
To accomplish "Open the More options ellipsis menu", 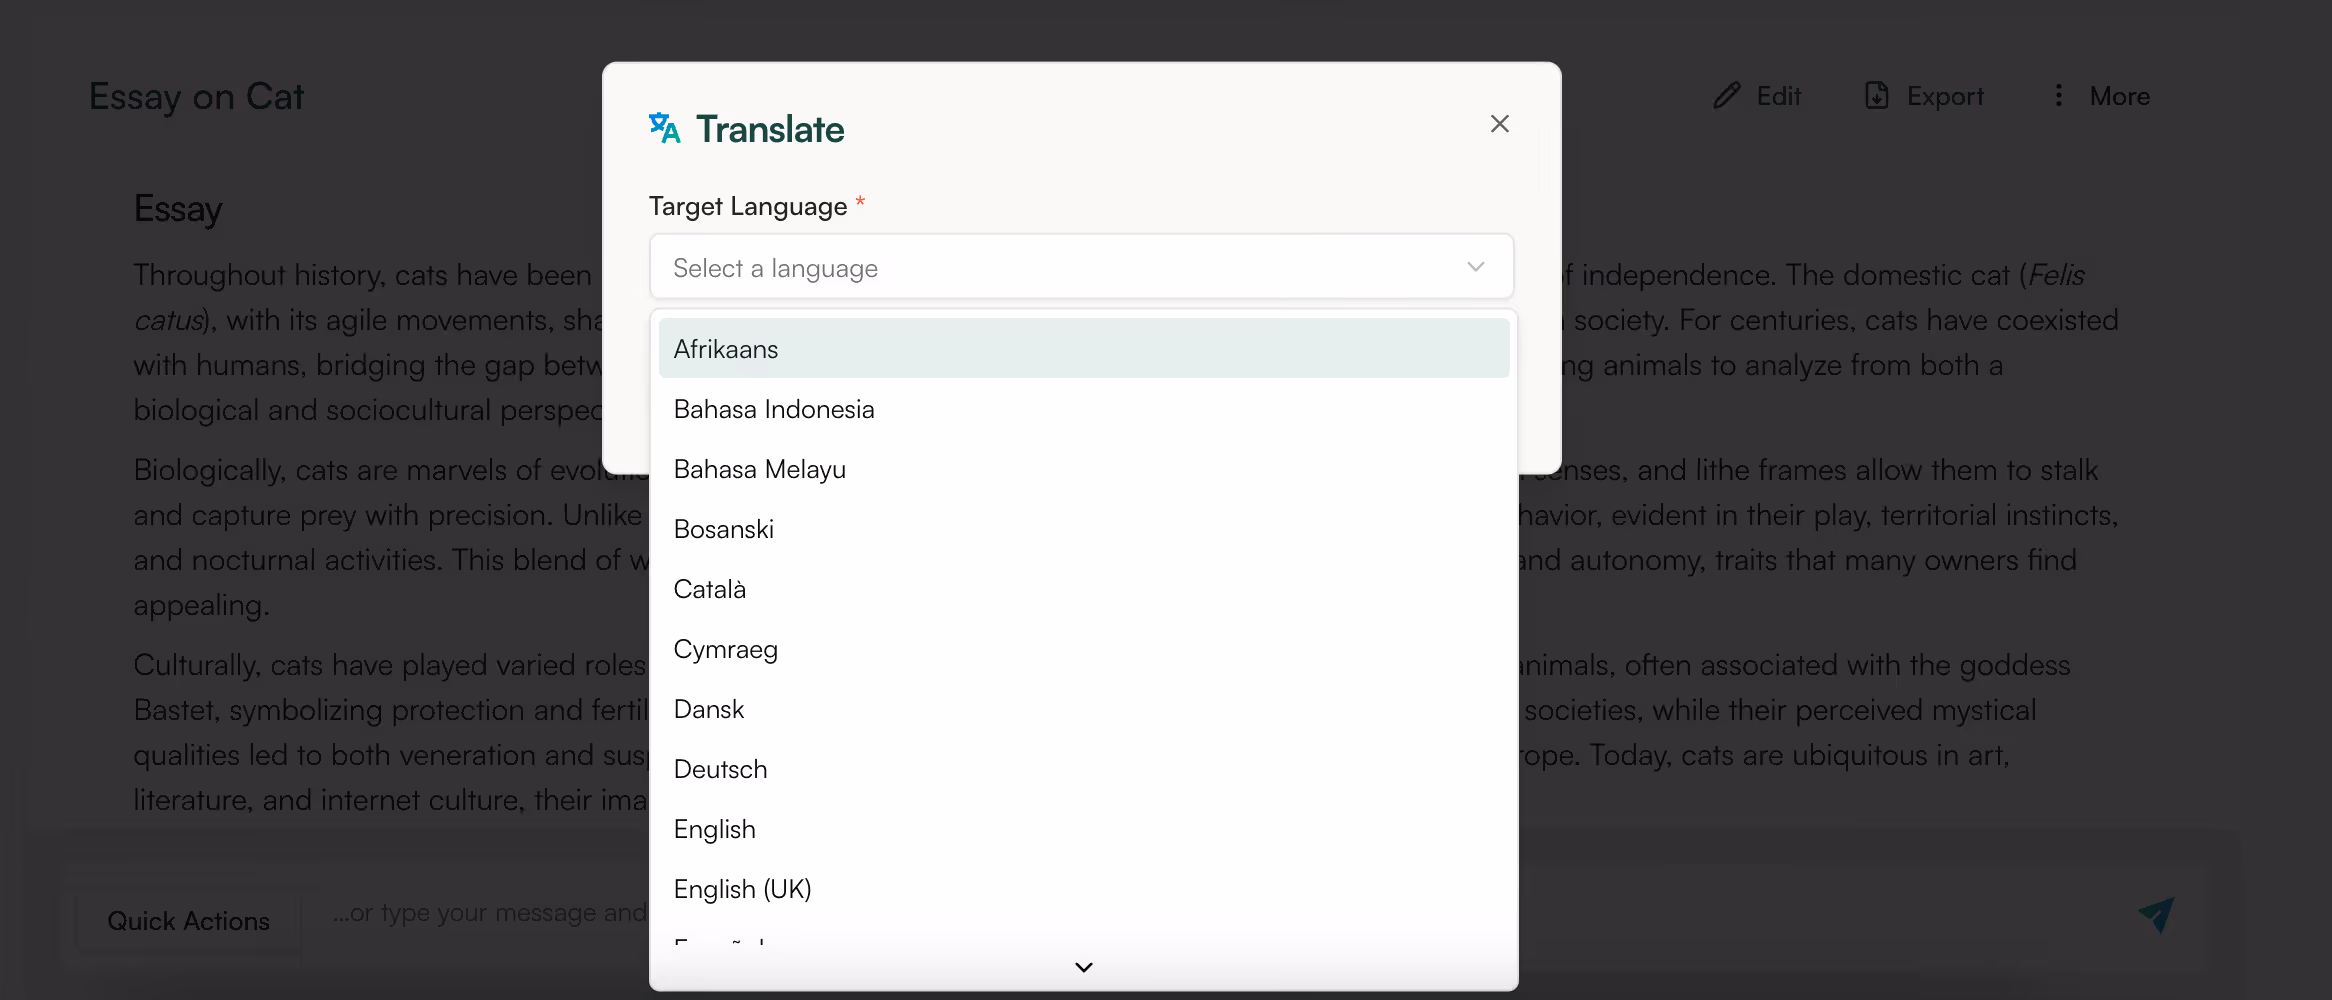I will pos(2058,95).
